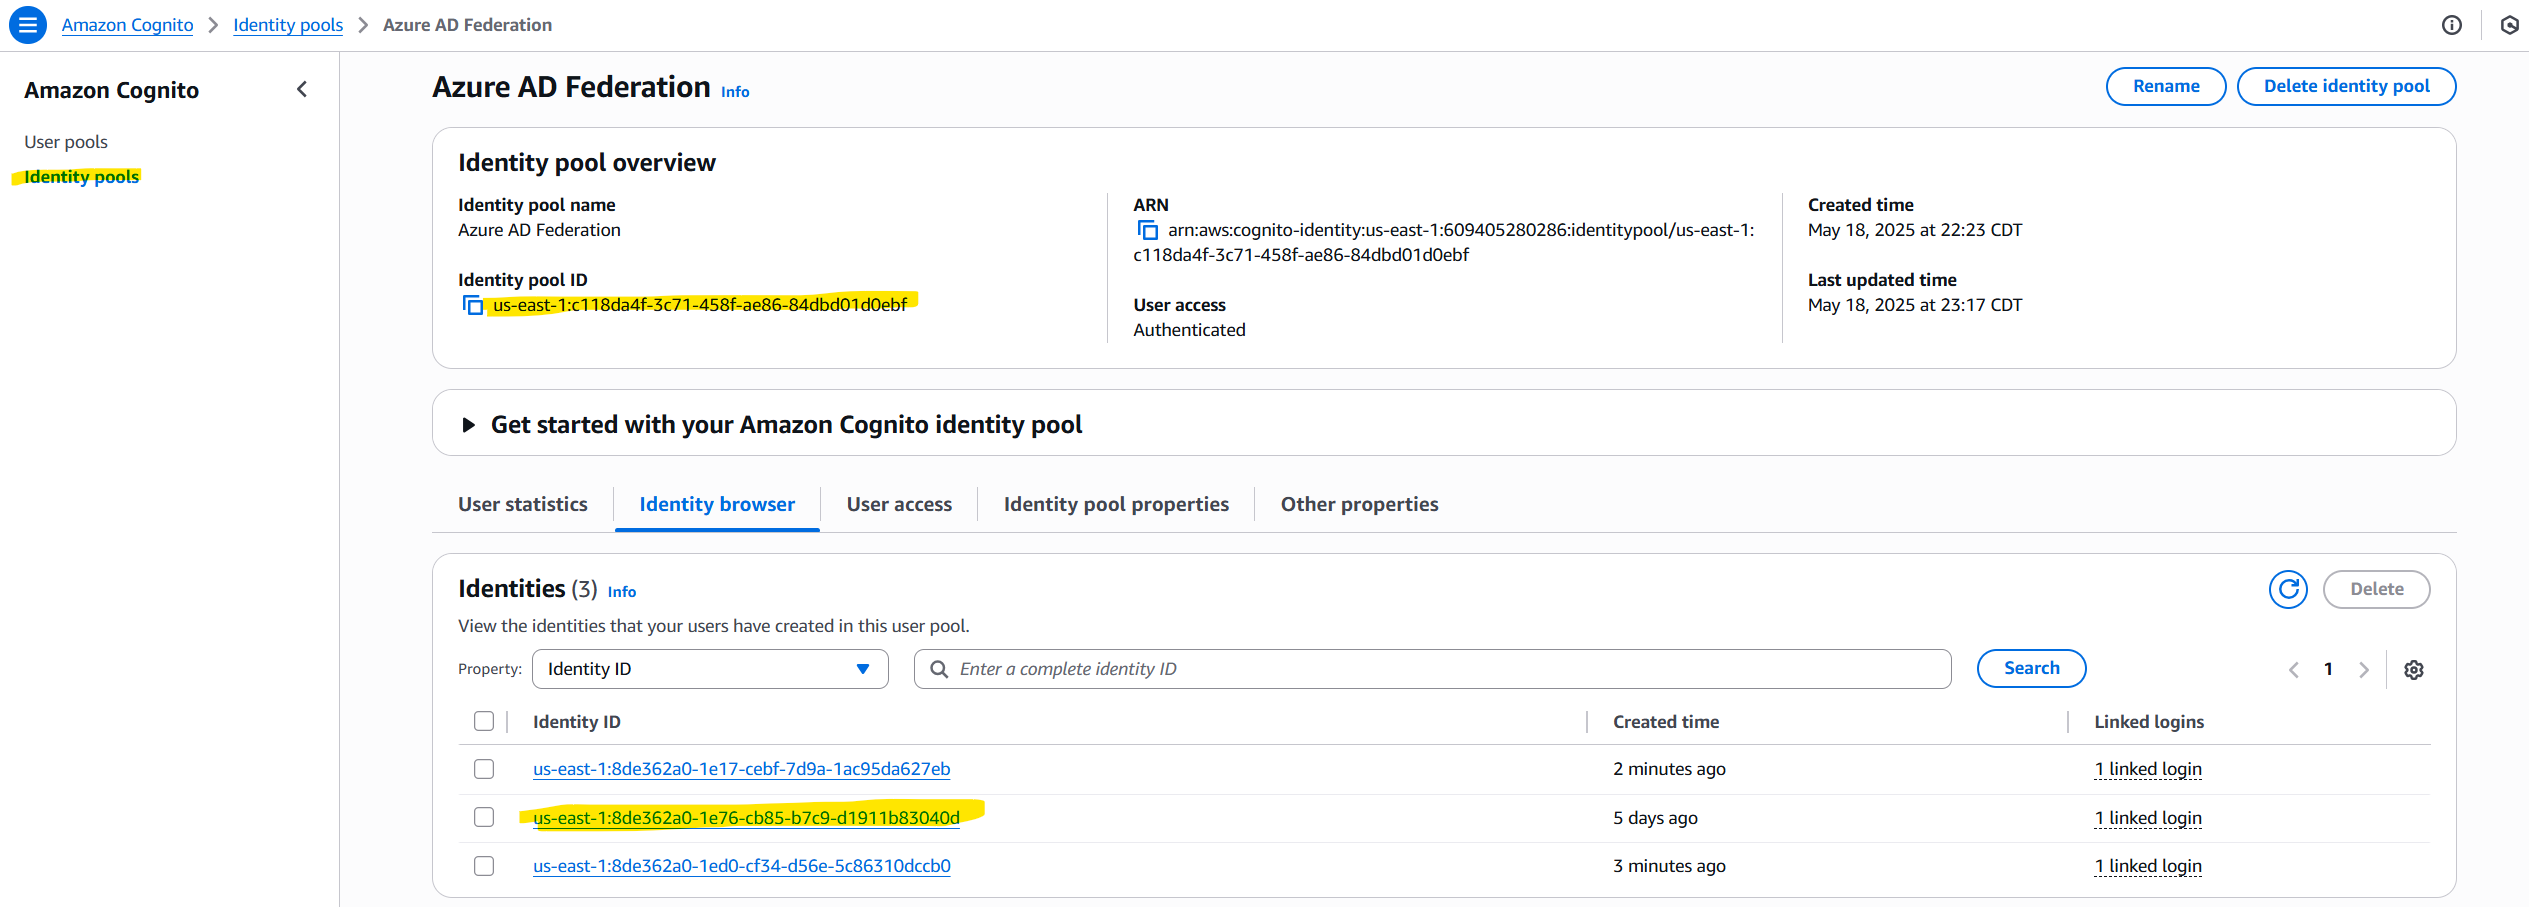Viewport: 2529px width, 907px height.
Task: Go to Identity pools breadcrumb link
Action: tap(288, 25)
